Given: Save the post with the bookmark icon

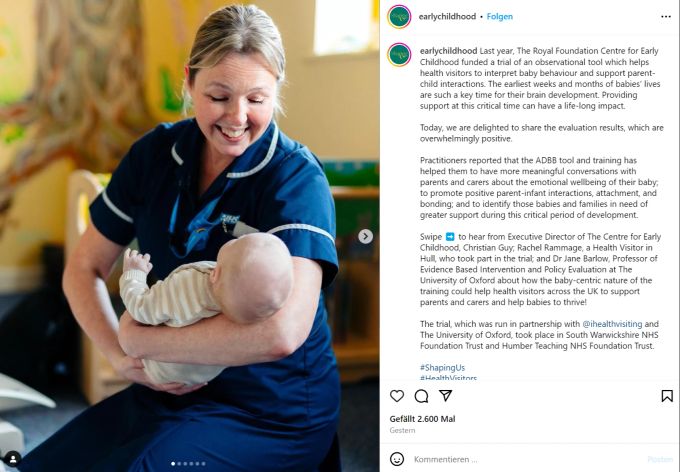Looking at the screenshot, I should (667, 396).
